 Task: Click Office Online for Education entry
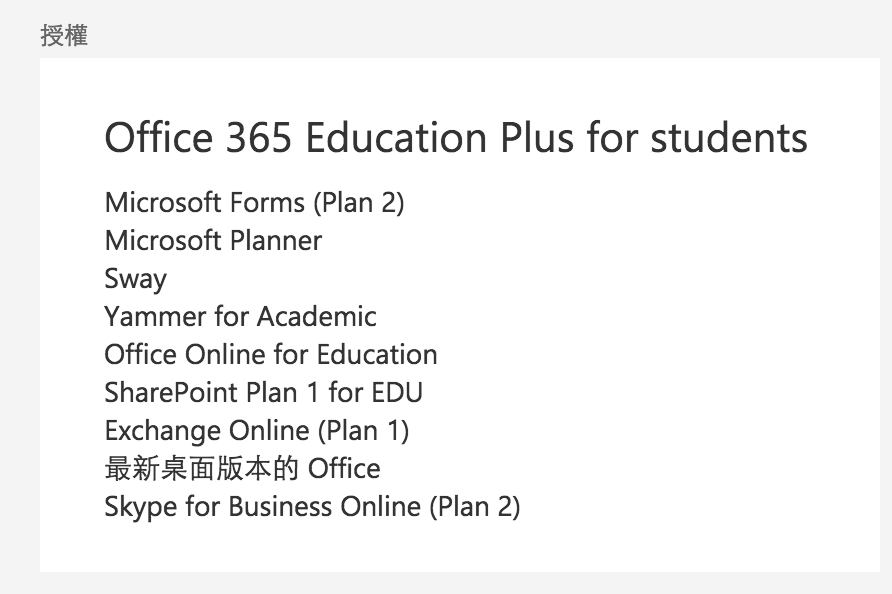point(270,355)
